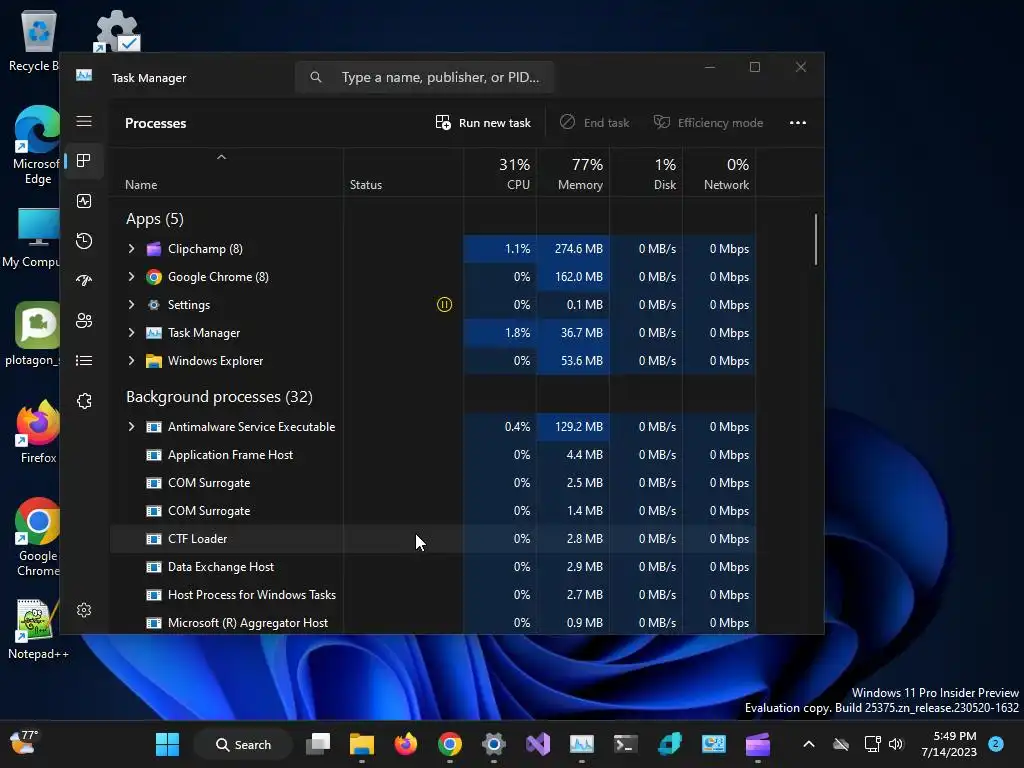The width and height of the screenshot is (1024, 768).
Task: Open Clipchamp from the taskbar
Action: click(758, 744)
